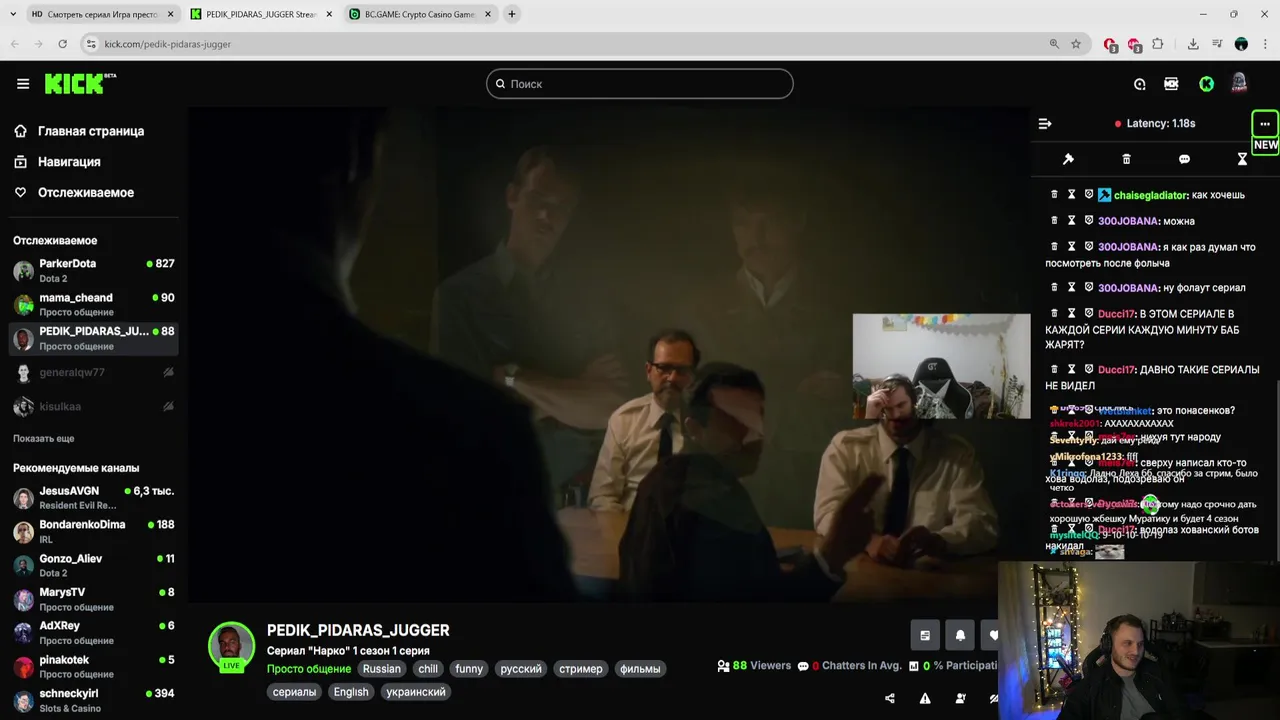This screenshot has height=720, width=1280.
Task: Open kisulkaa offline channel
Action: click(x=94, y=407)
